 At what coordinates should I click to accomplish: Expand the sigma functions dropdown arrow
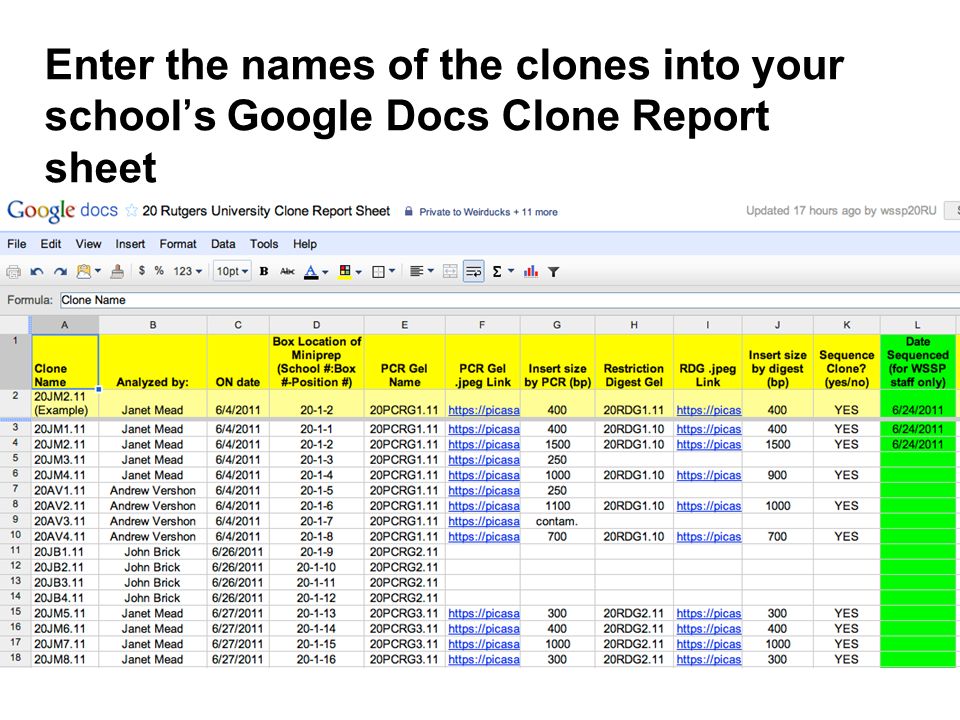[511, 271]
